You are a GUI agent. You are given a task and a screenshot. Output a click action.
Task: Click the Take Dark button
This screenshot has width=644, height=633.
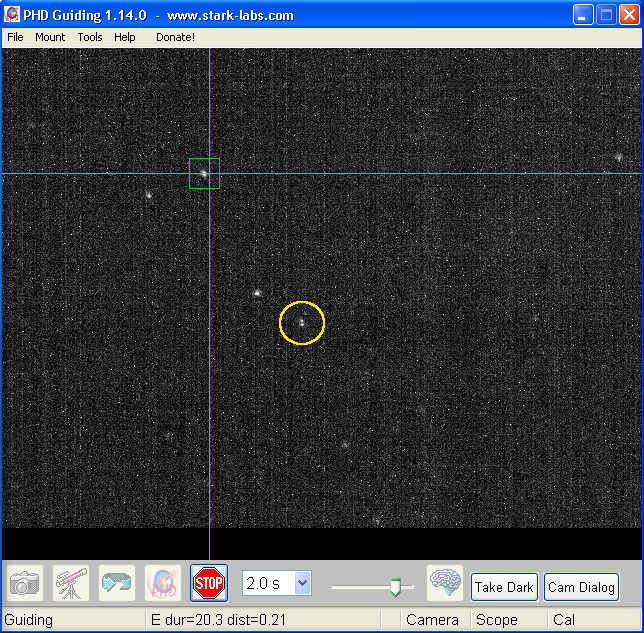tap(504, 587)
